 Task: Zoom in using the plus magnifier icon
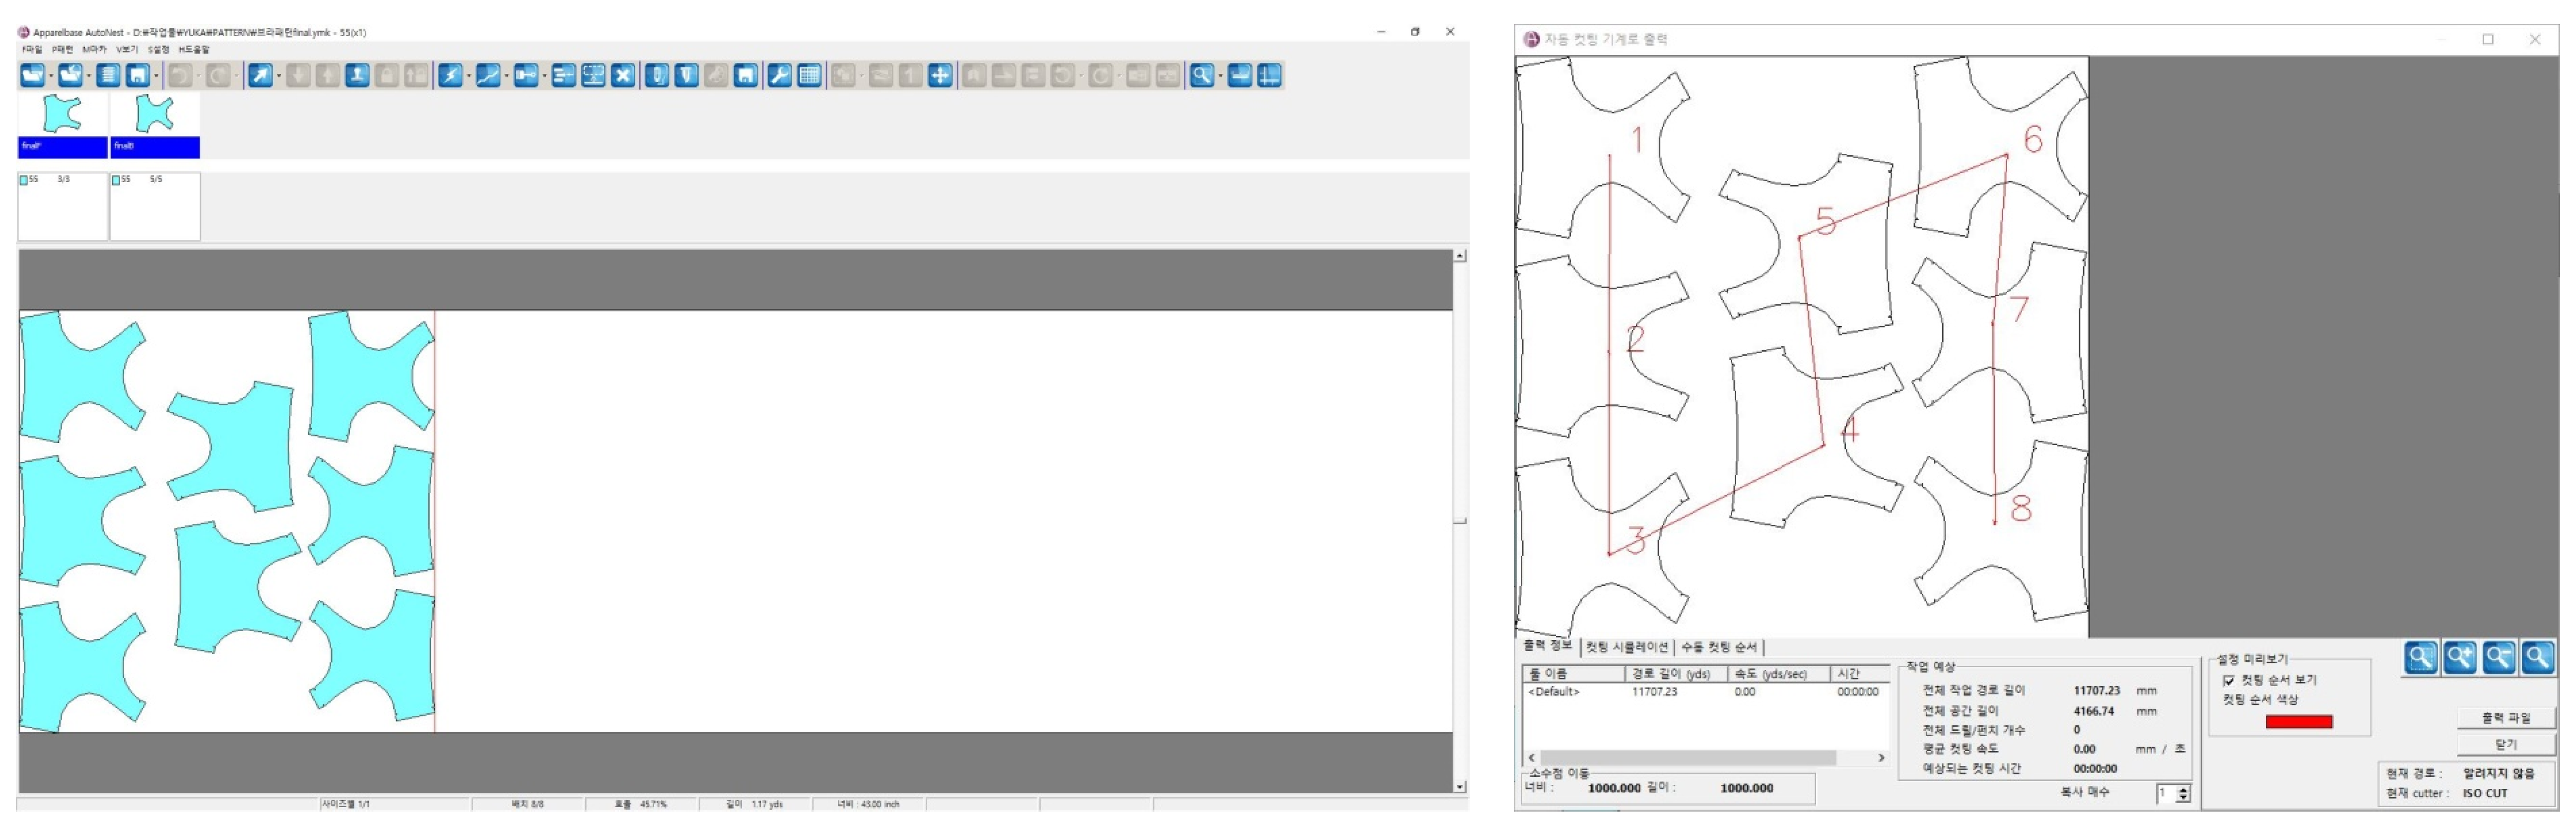click(2460, 657)
